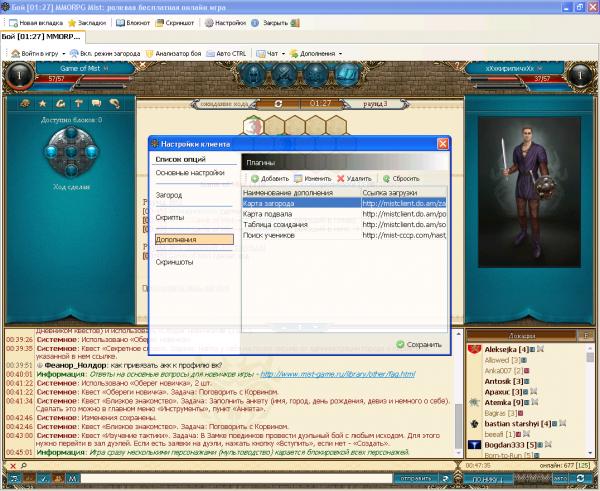Click the Чат toolbar icon
Viewport: 600px width, 491px height.
(x=261, y=54)
